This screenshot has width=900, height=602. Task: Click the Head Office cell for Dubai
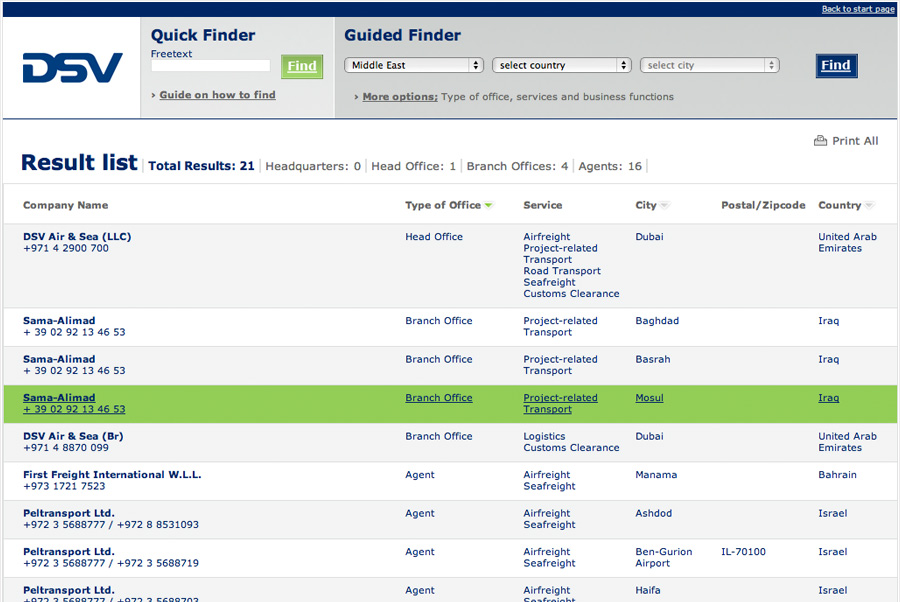pos(434,236)
